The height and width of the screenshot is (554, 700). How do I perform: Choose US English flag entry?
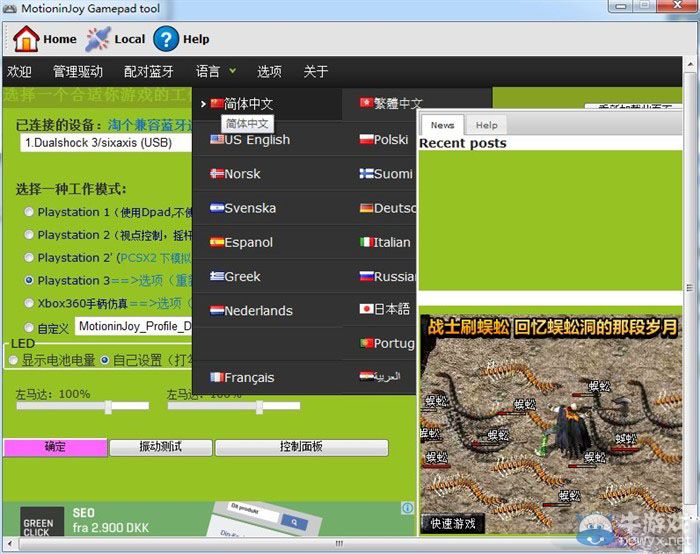(x=250, y=140)
